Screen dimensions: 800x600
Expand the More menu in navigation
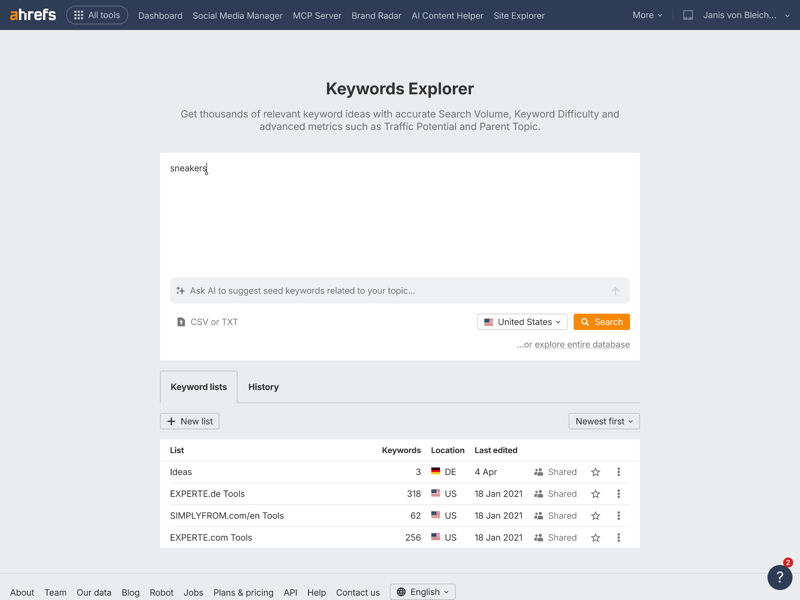pos(647,15)
